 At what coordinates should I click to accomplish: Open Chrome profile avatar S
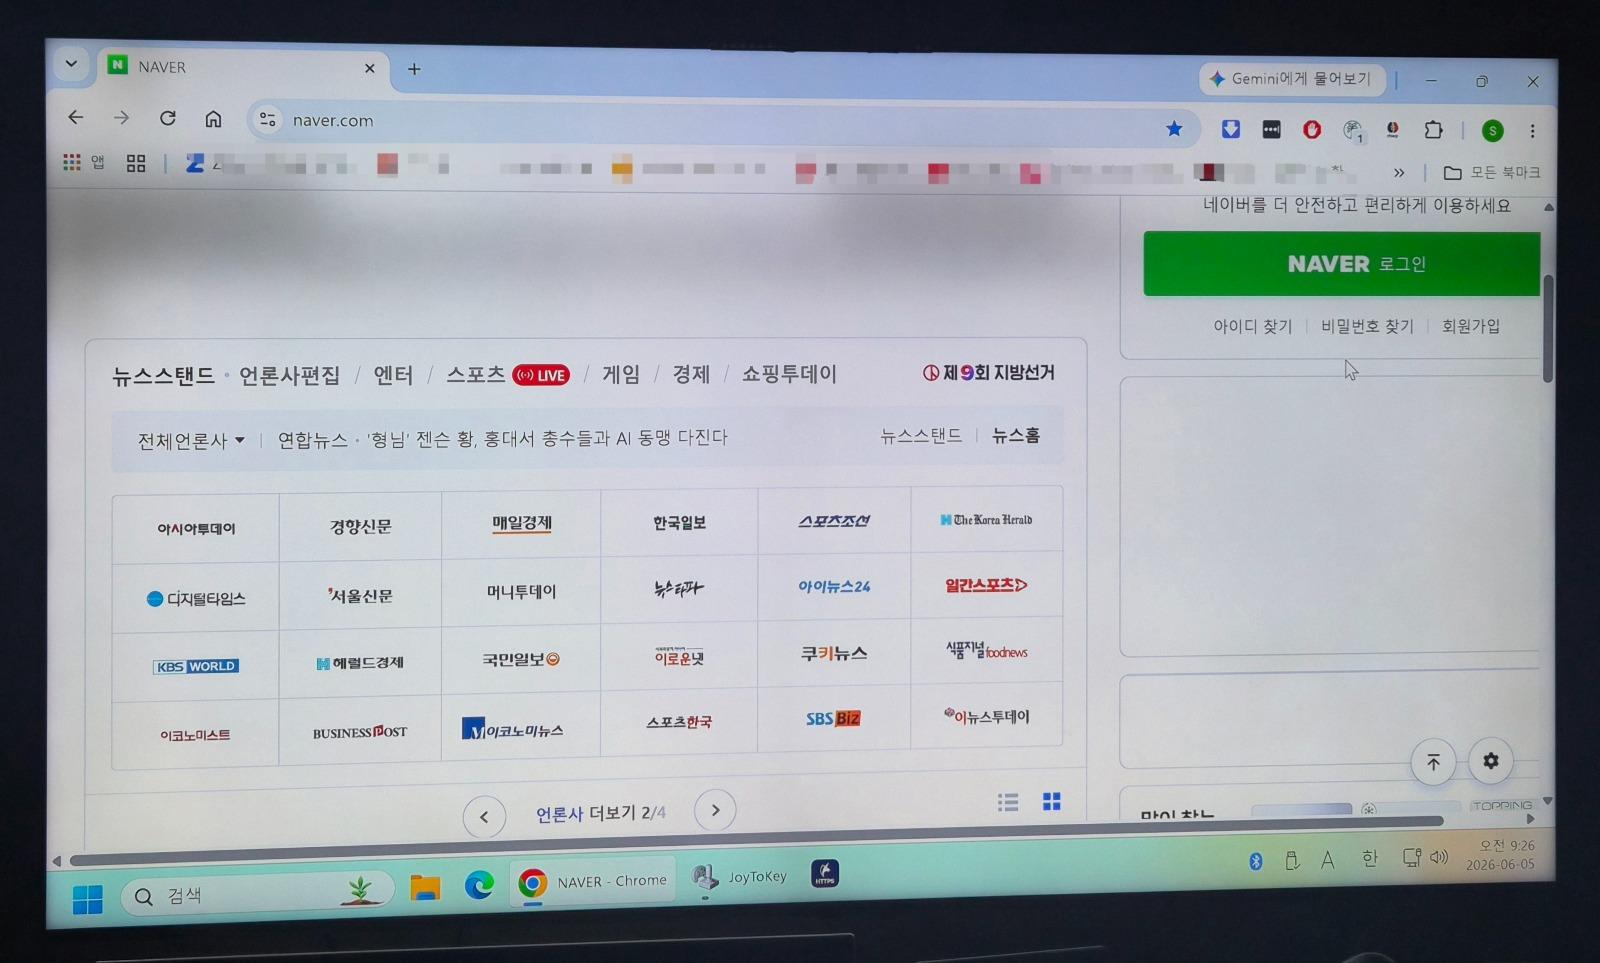(x=1492, y=130)
